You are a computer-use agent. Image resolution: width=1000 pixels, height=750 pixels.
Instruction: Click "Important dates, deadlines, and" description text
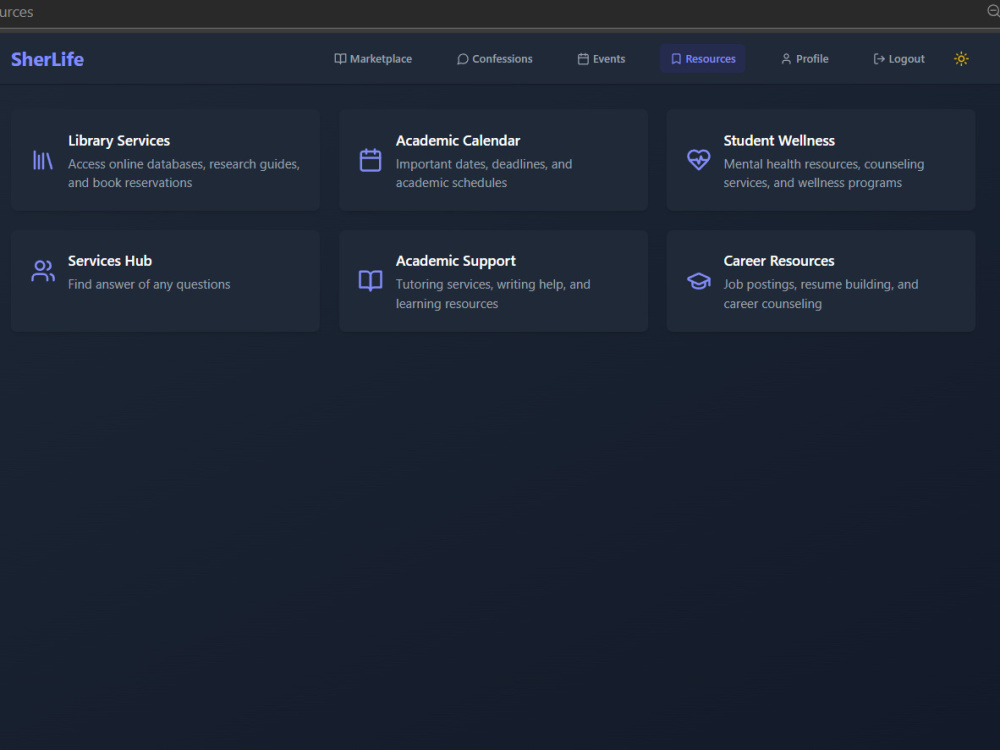coord(484,164)
